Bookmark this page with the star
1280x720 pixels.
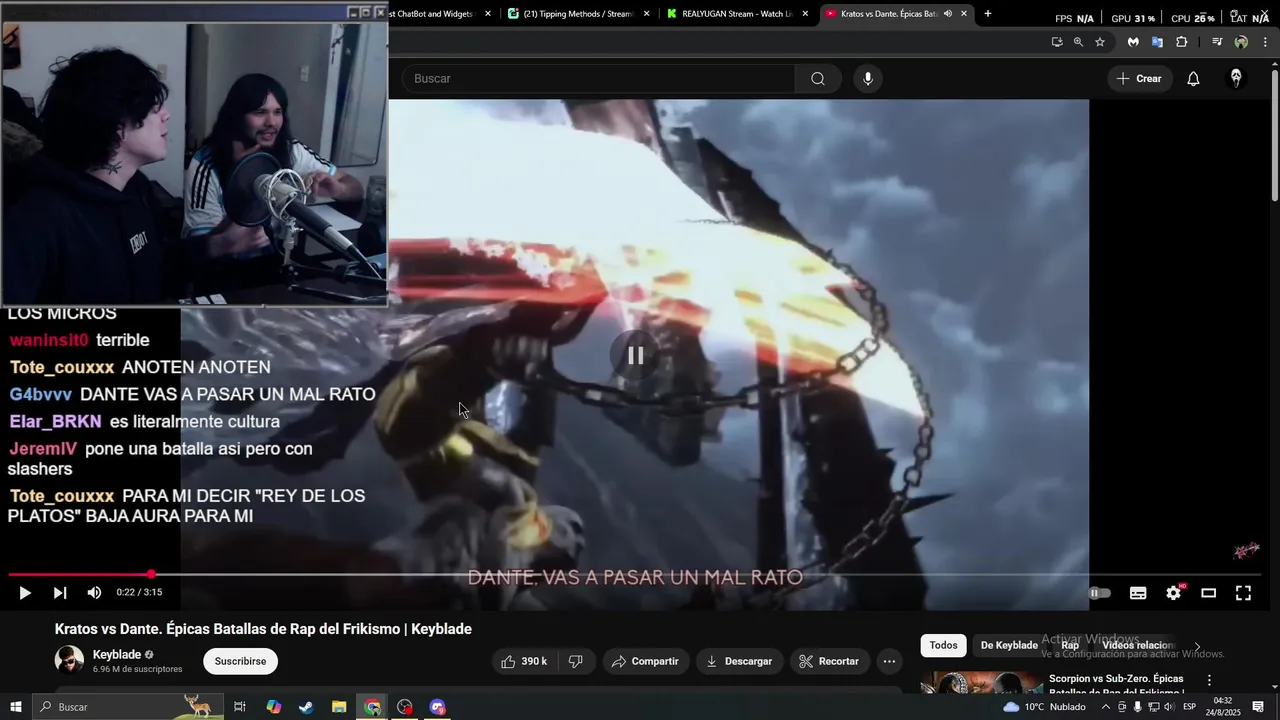click(1100, 42)
